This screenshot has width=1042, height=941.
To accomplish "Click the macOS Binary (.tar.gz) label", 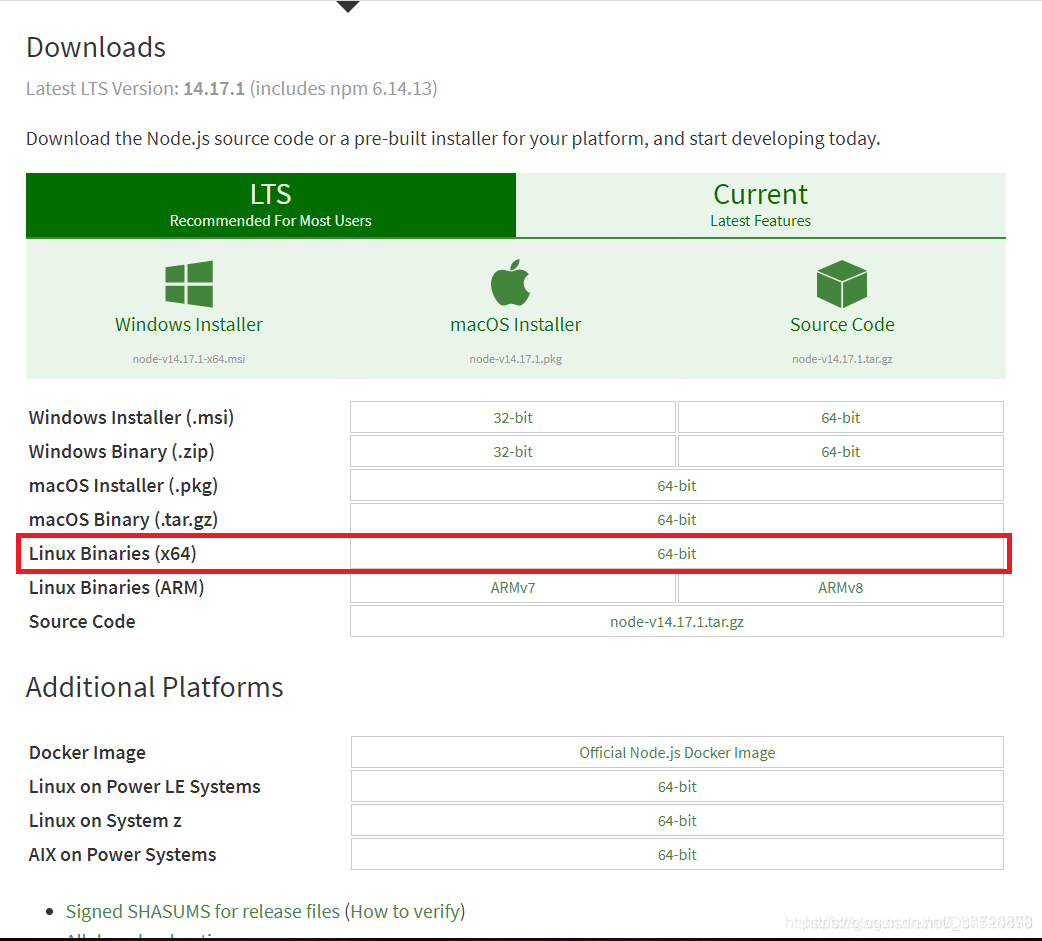I will pyautogui.click(x=124, y=519).
